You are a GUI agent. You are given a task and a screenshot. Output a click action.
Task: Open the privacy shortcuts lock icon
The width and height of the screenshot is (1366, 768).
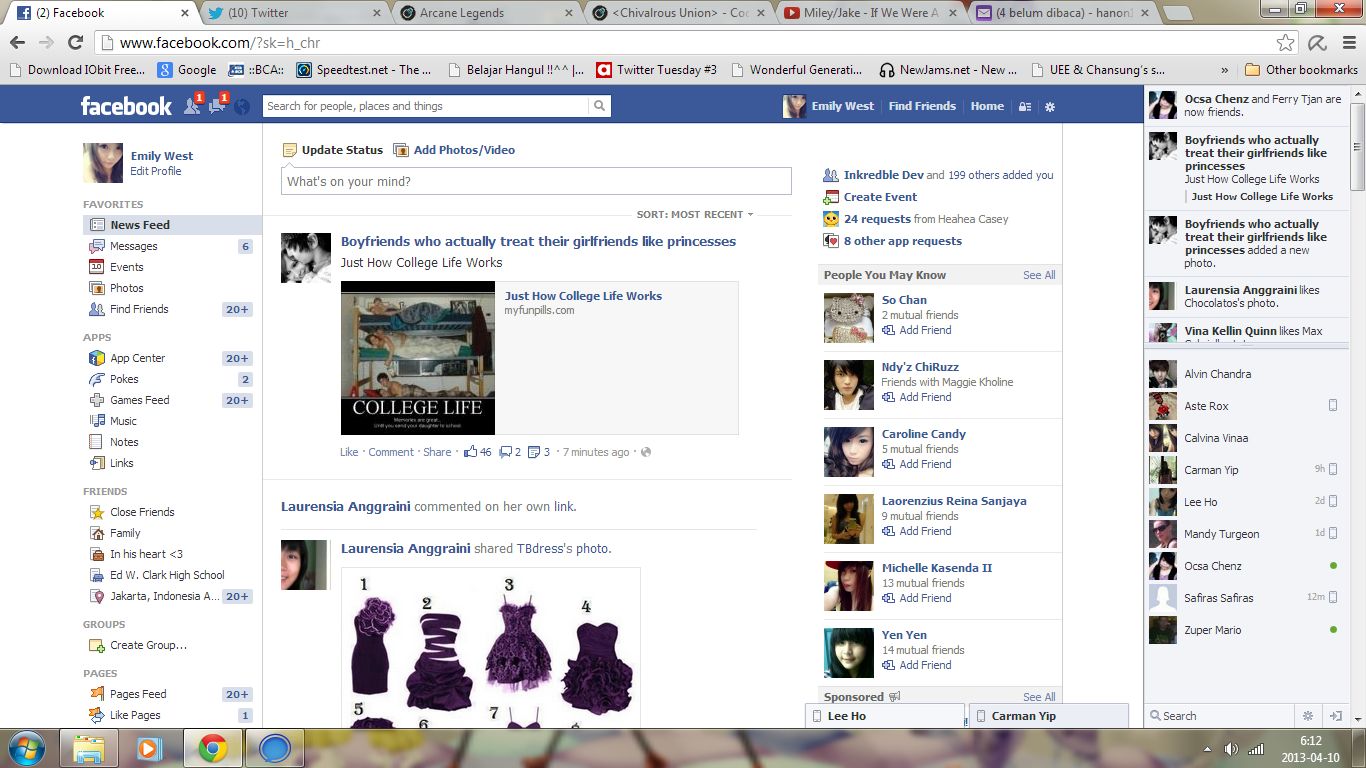click(x=1025, y=107)
